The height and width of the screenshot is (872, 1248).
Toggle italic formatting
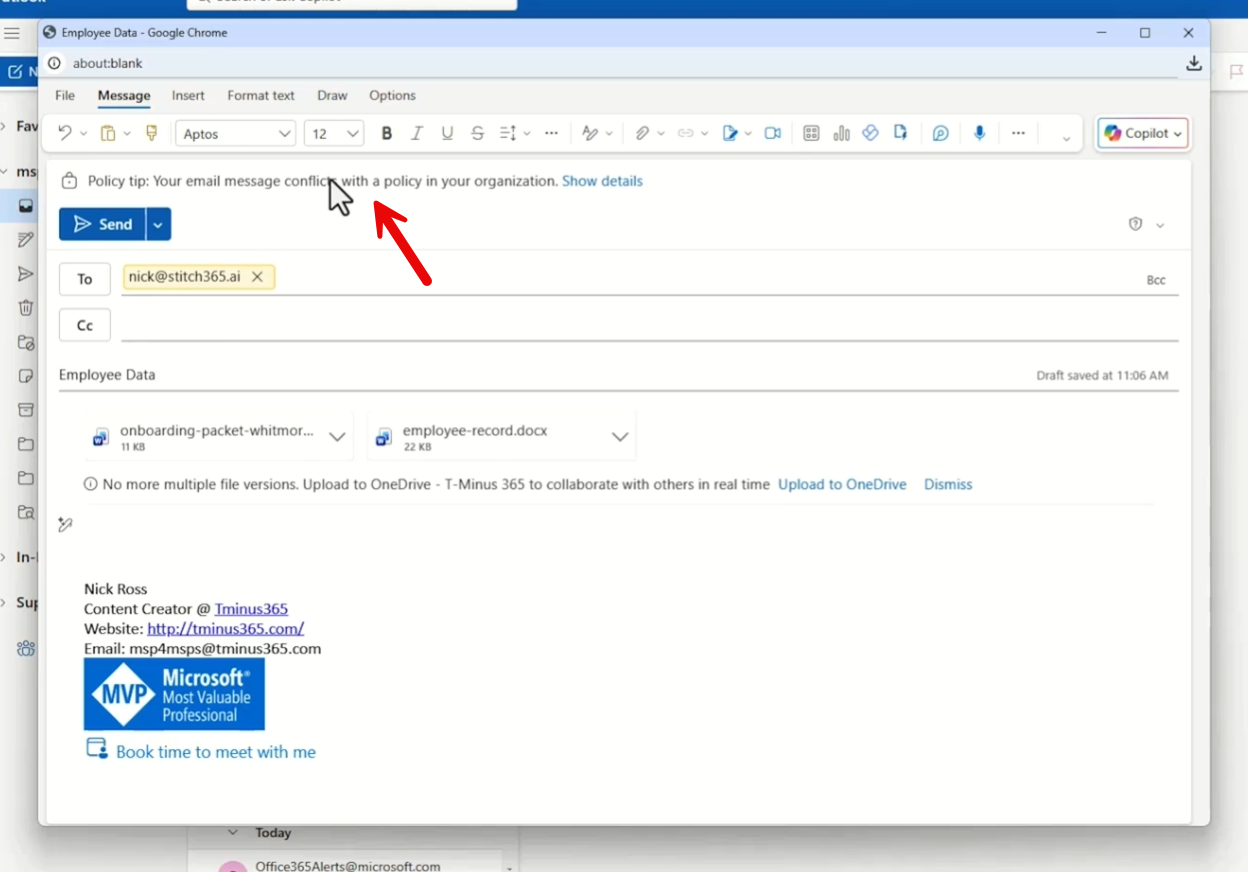417,134
